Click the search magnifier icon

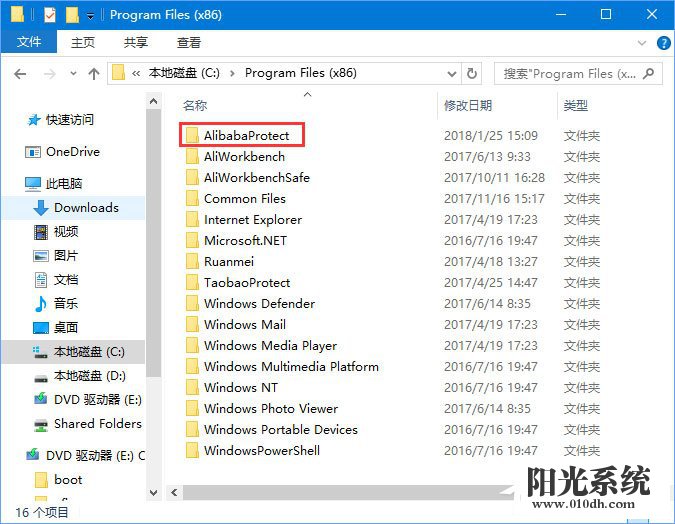pyautogui.click(x=649, y=74)
